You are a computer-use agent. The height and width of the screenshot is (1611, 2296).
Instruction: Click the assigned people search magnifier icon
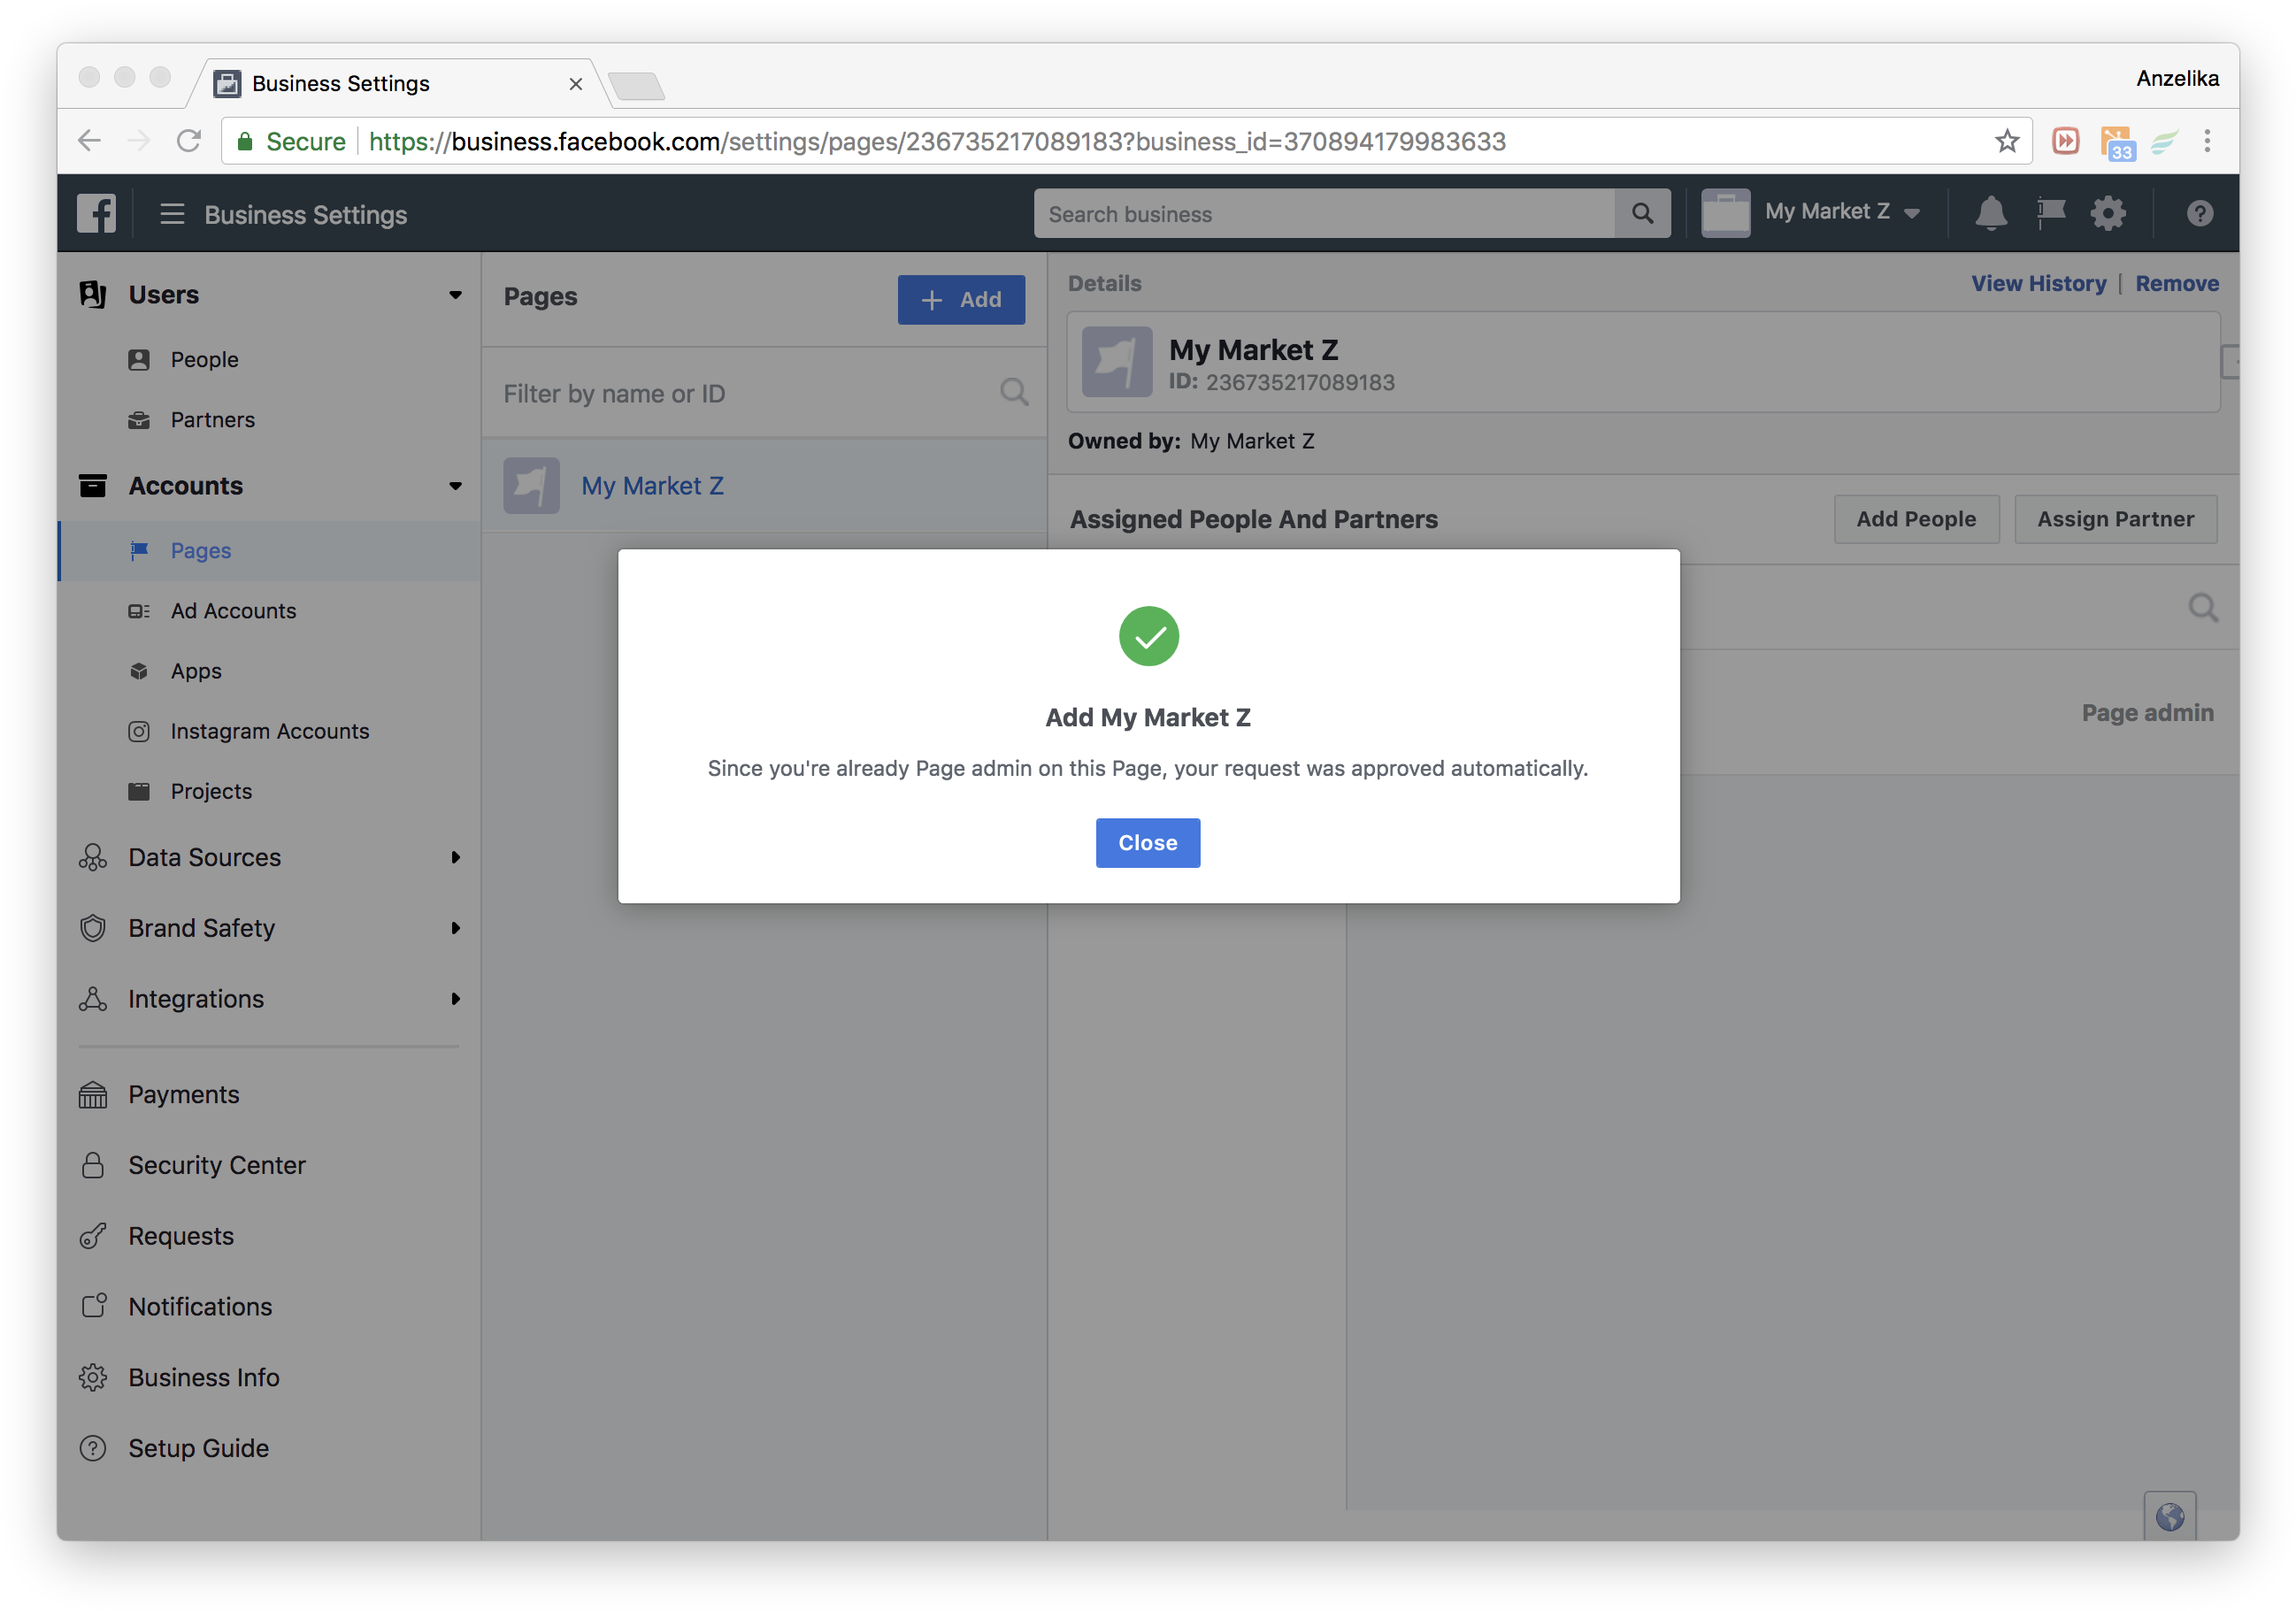(2203, 607)
